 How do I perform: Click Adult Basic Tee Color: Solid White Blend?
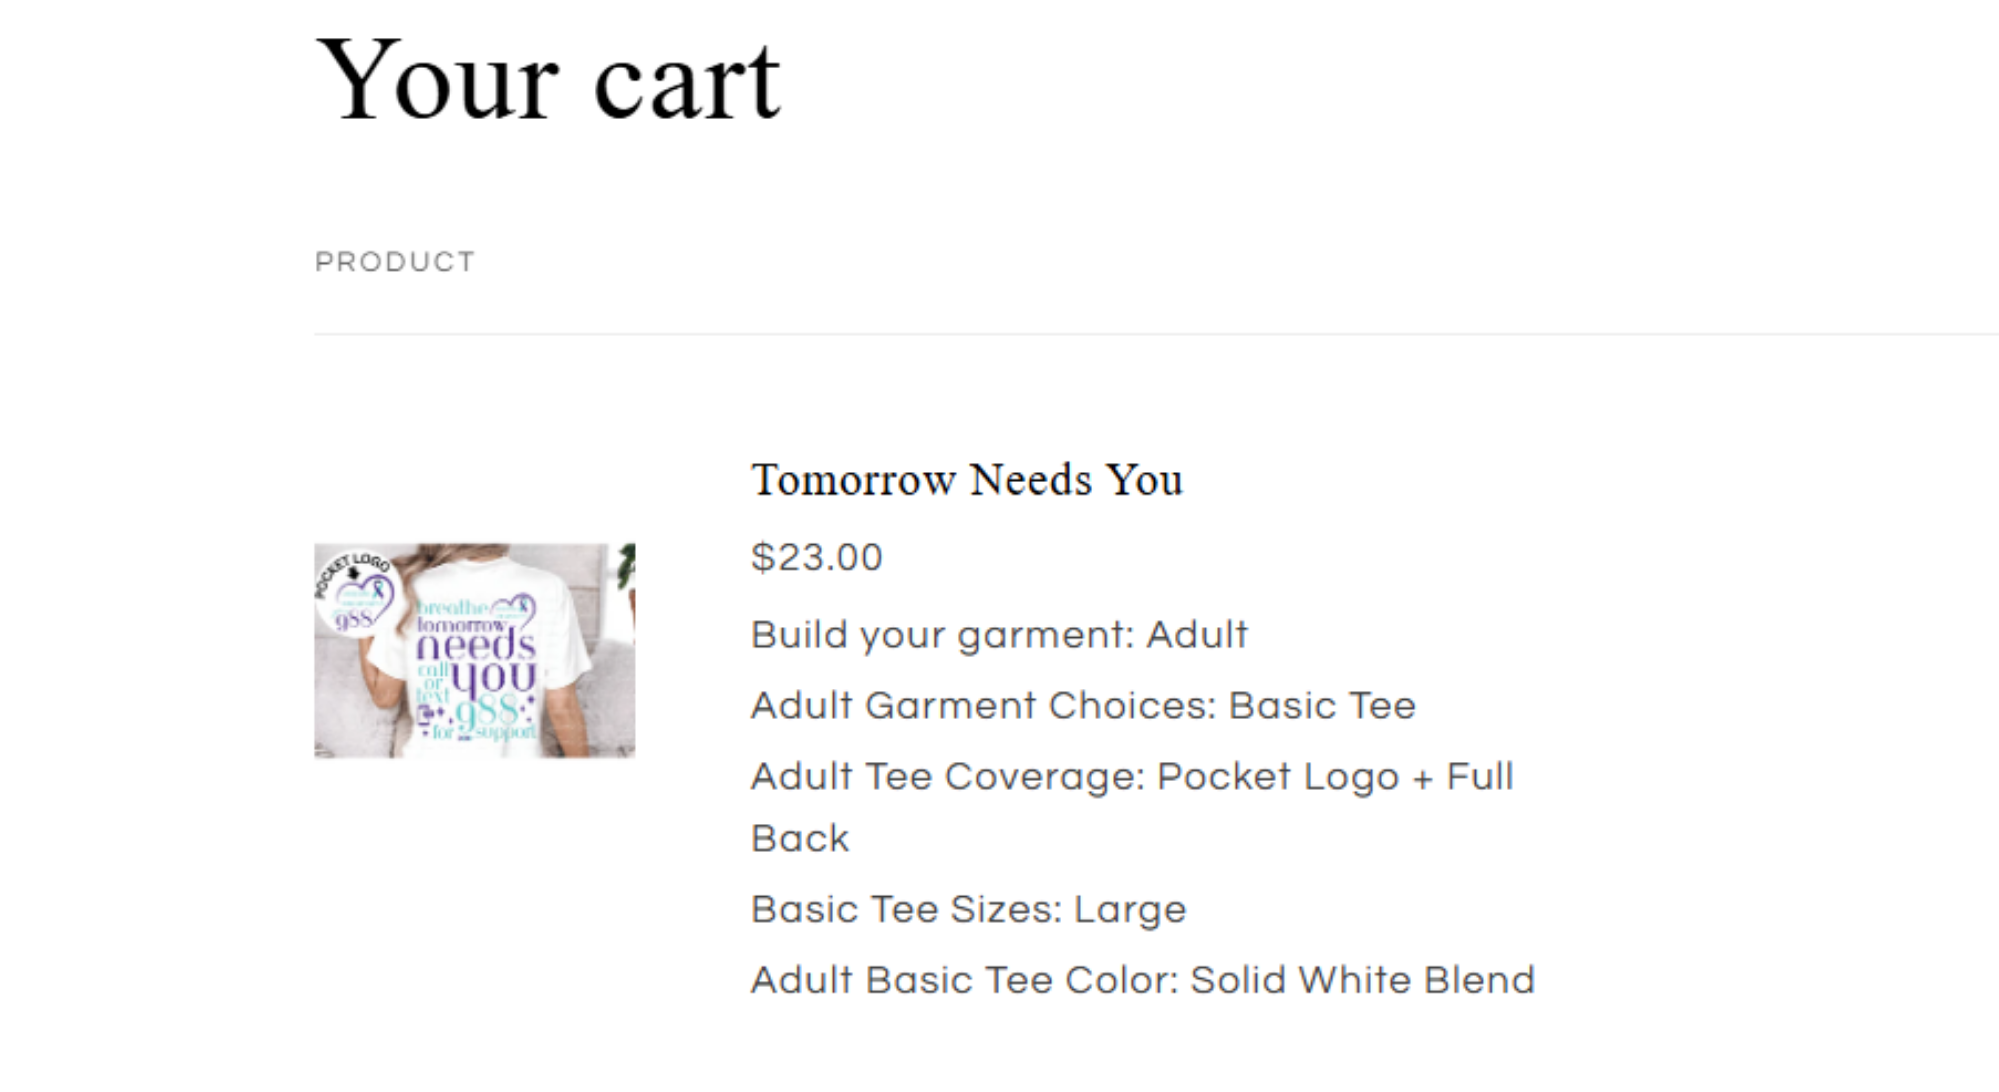click(x=1142, y=981)
